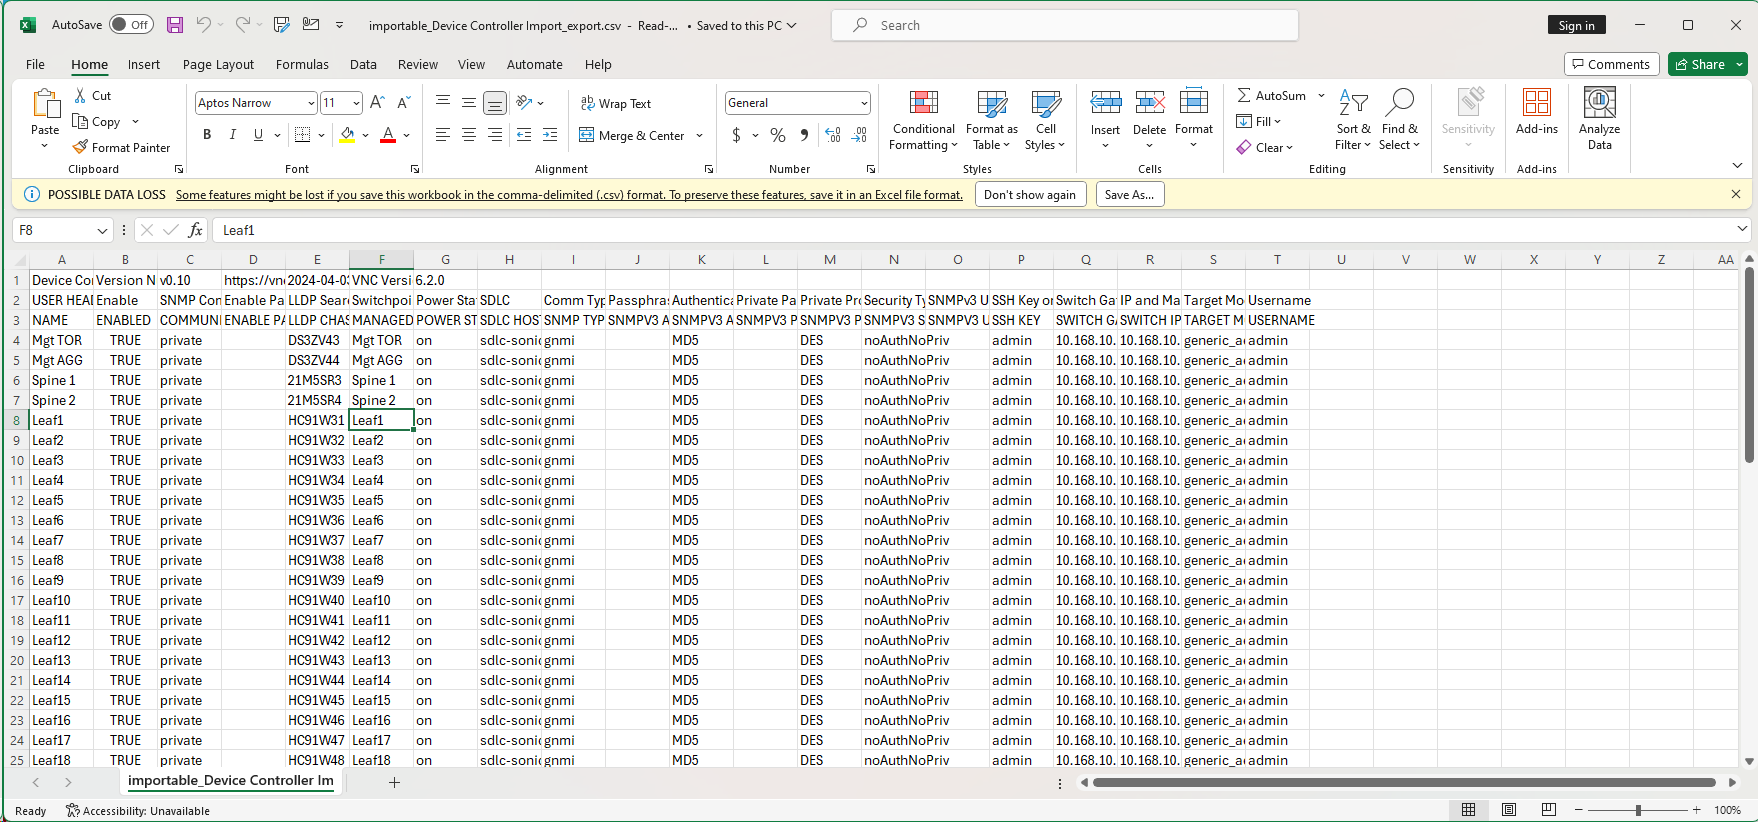The width and height of the screenshot is (1758, 822).
Task: Switch to the Page Layout tab
Action: [218, 64]
